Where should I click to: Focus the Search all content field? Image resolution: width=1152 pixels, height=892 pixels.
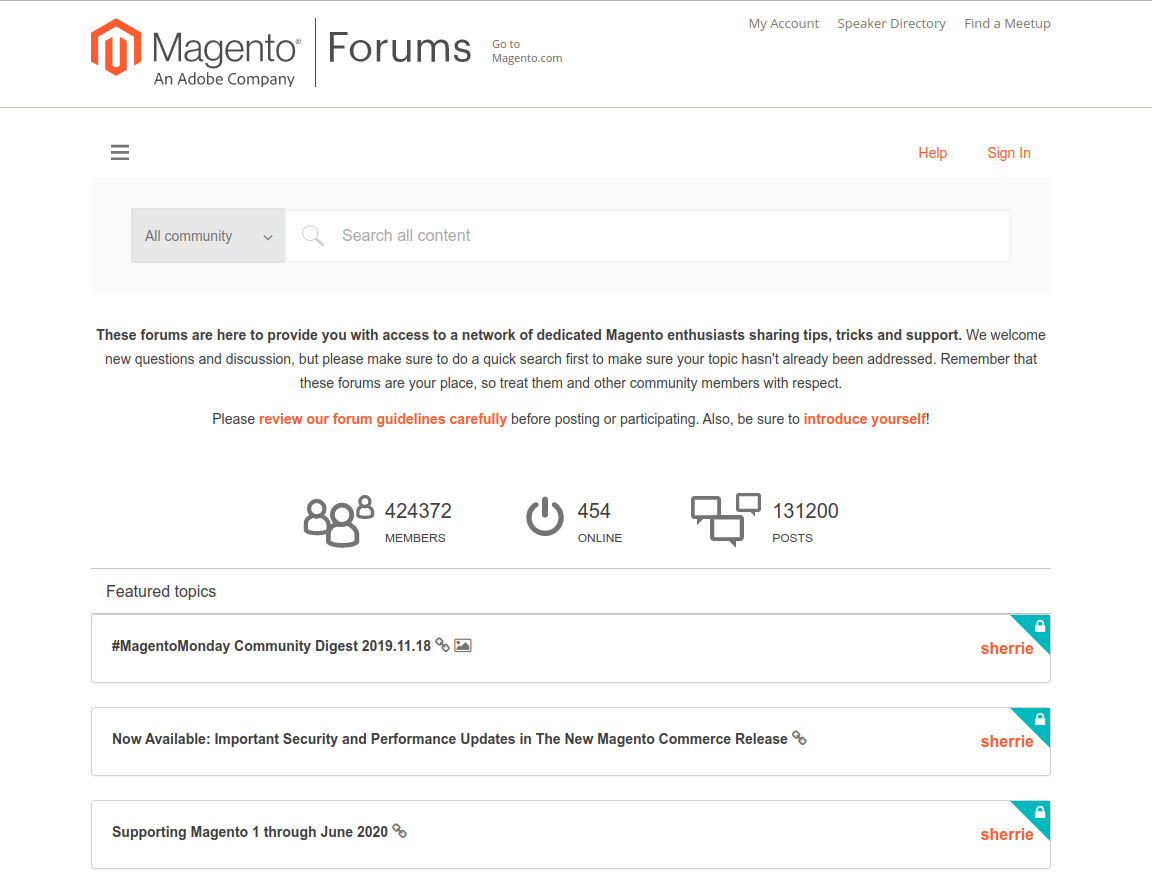[x=647, y=236]
